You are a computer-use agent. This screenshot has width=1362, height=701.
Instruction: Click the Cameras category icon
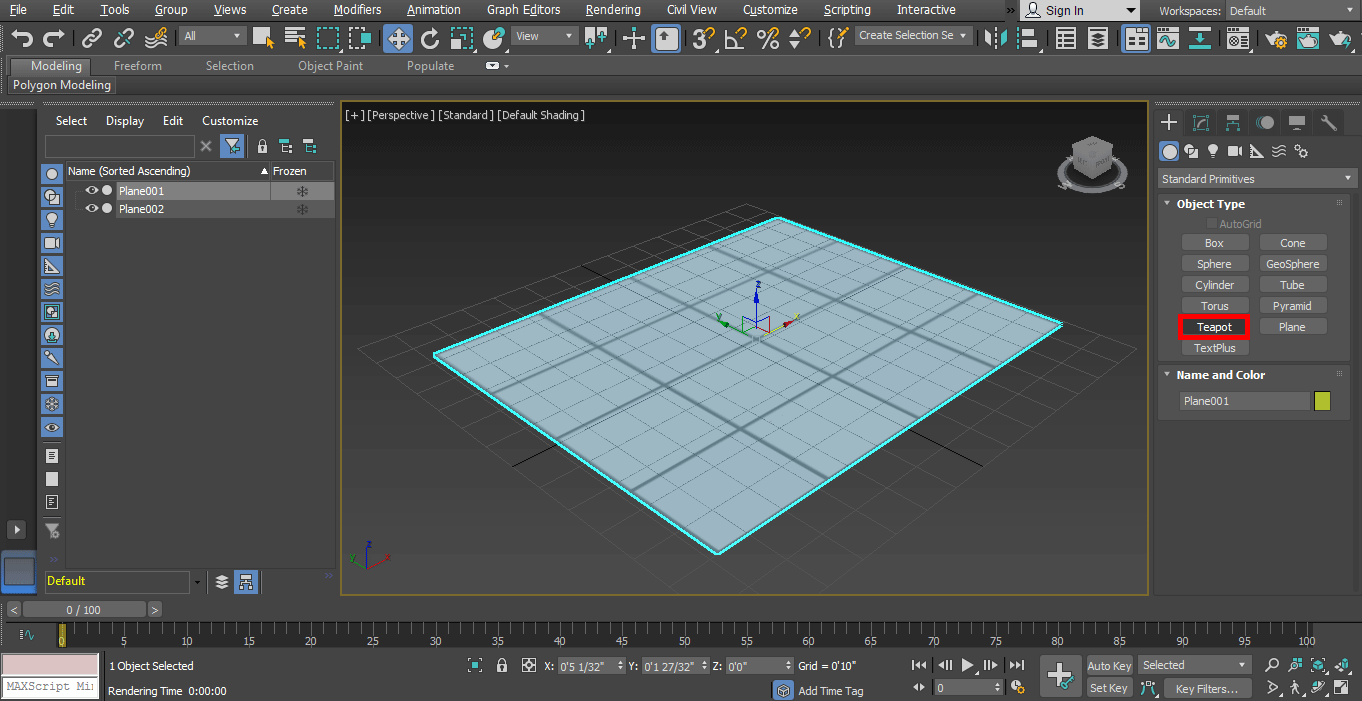click(x=1235, y=151)
